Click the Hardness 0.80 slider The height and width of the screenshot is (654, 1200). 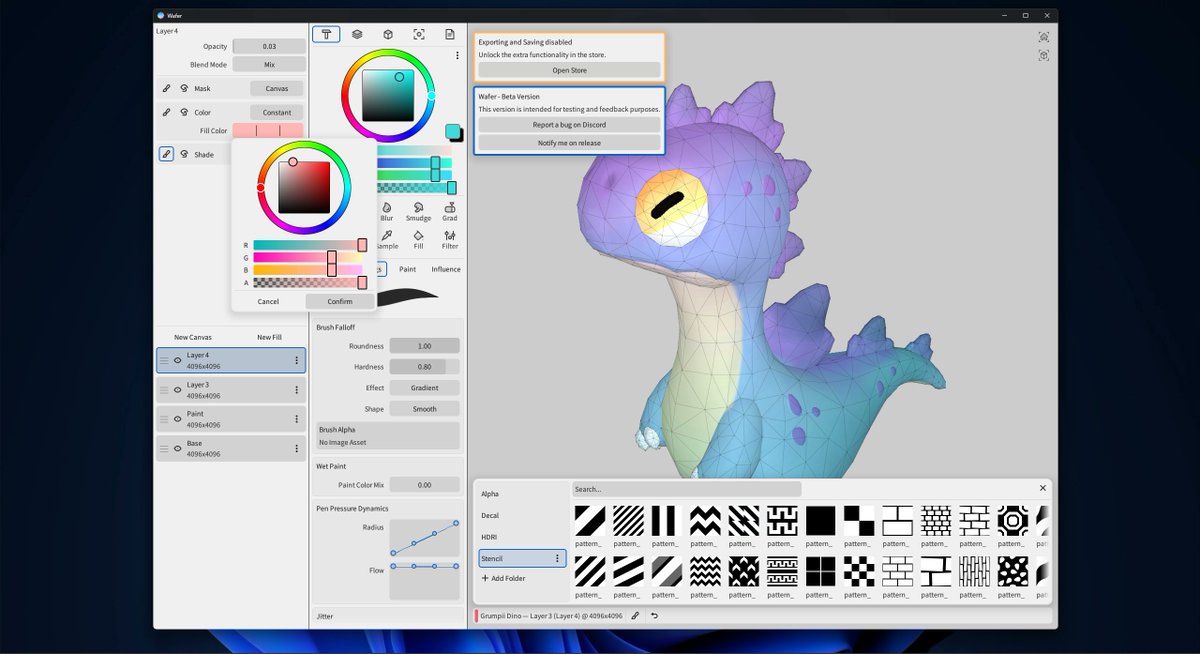[x=424, y=367]
